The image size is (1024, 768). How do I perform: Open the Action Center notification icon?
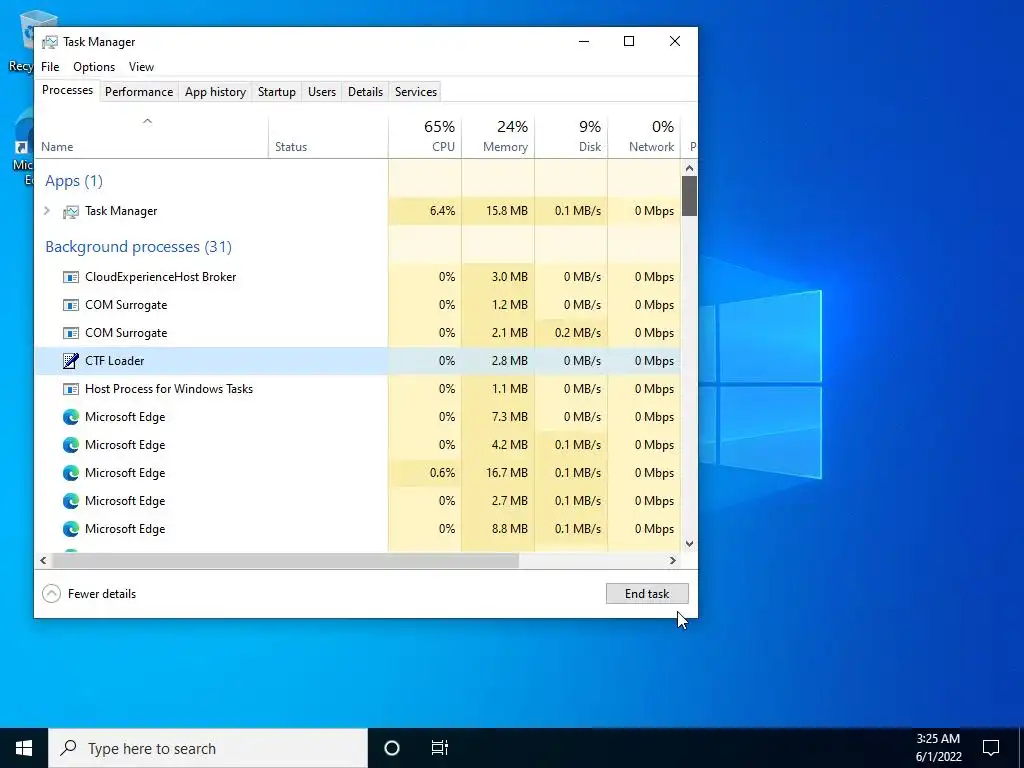[991, 748]
